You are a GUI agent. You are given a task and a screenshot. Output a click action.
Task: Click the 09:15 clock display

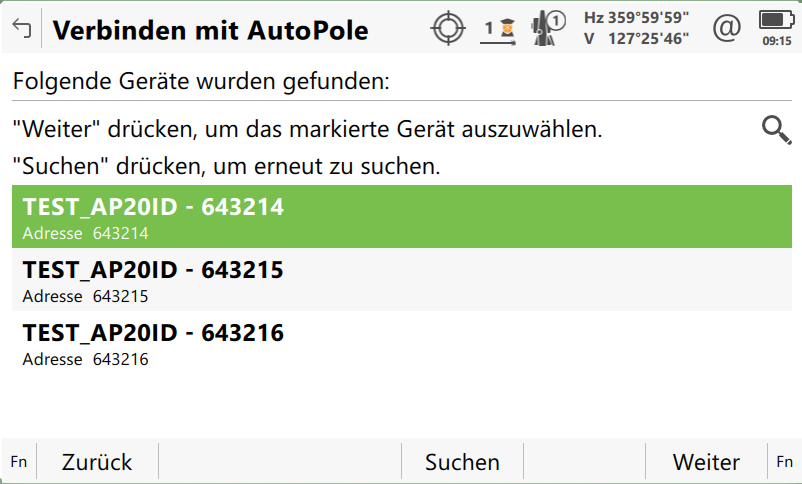point(776,41)
